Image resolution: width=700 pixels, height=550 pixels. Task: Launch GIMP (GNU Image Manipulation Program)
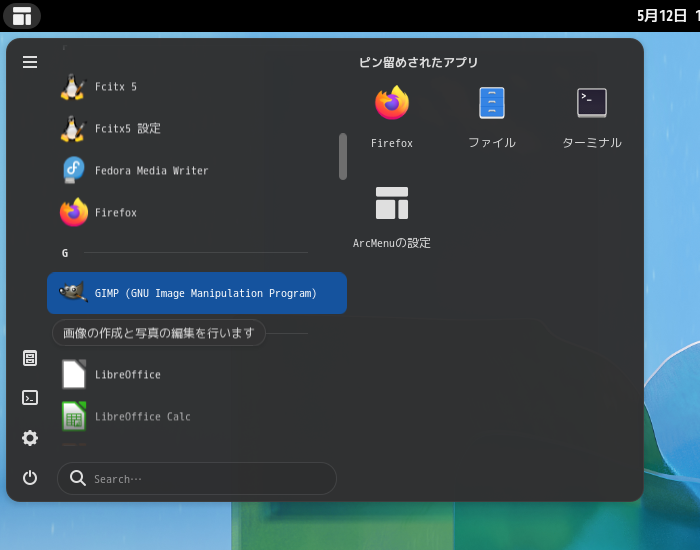tap(197, 293)
